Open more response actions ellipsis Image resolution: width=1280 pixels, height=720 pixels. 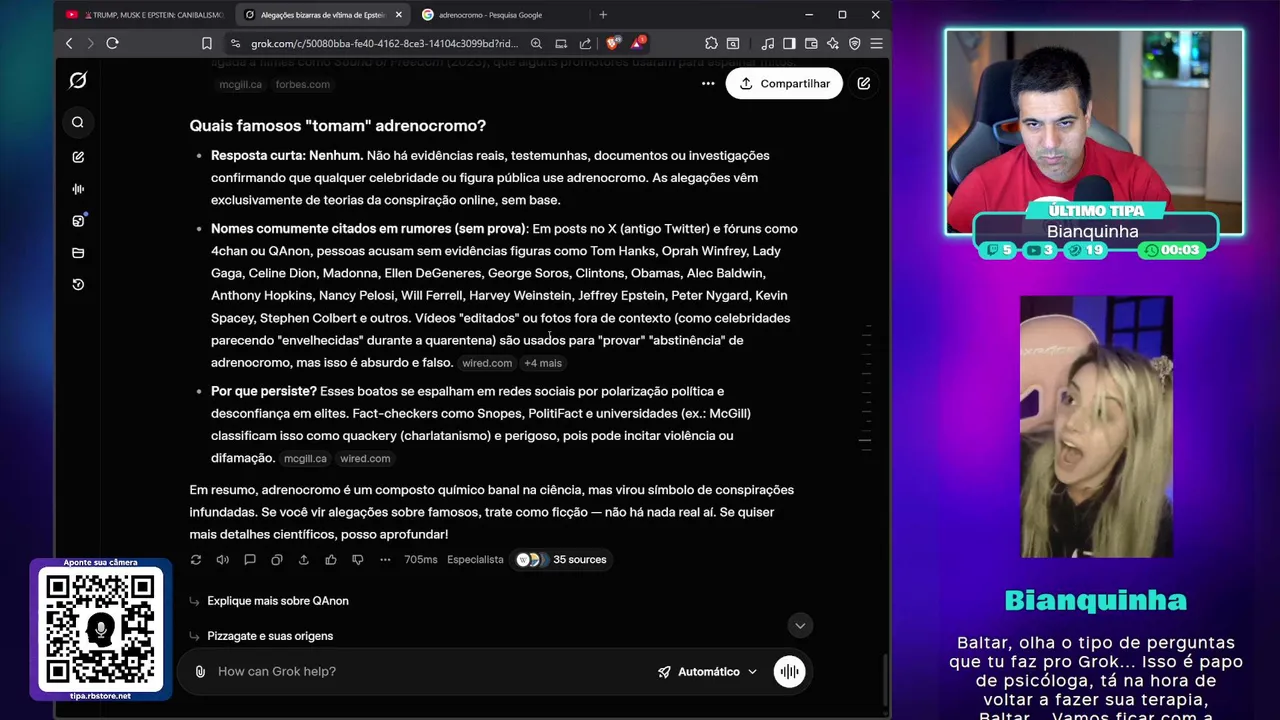point(385,560)
